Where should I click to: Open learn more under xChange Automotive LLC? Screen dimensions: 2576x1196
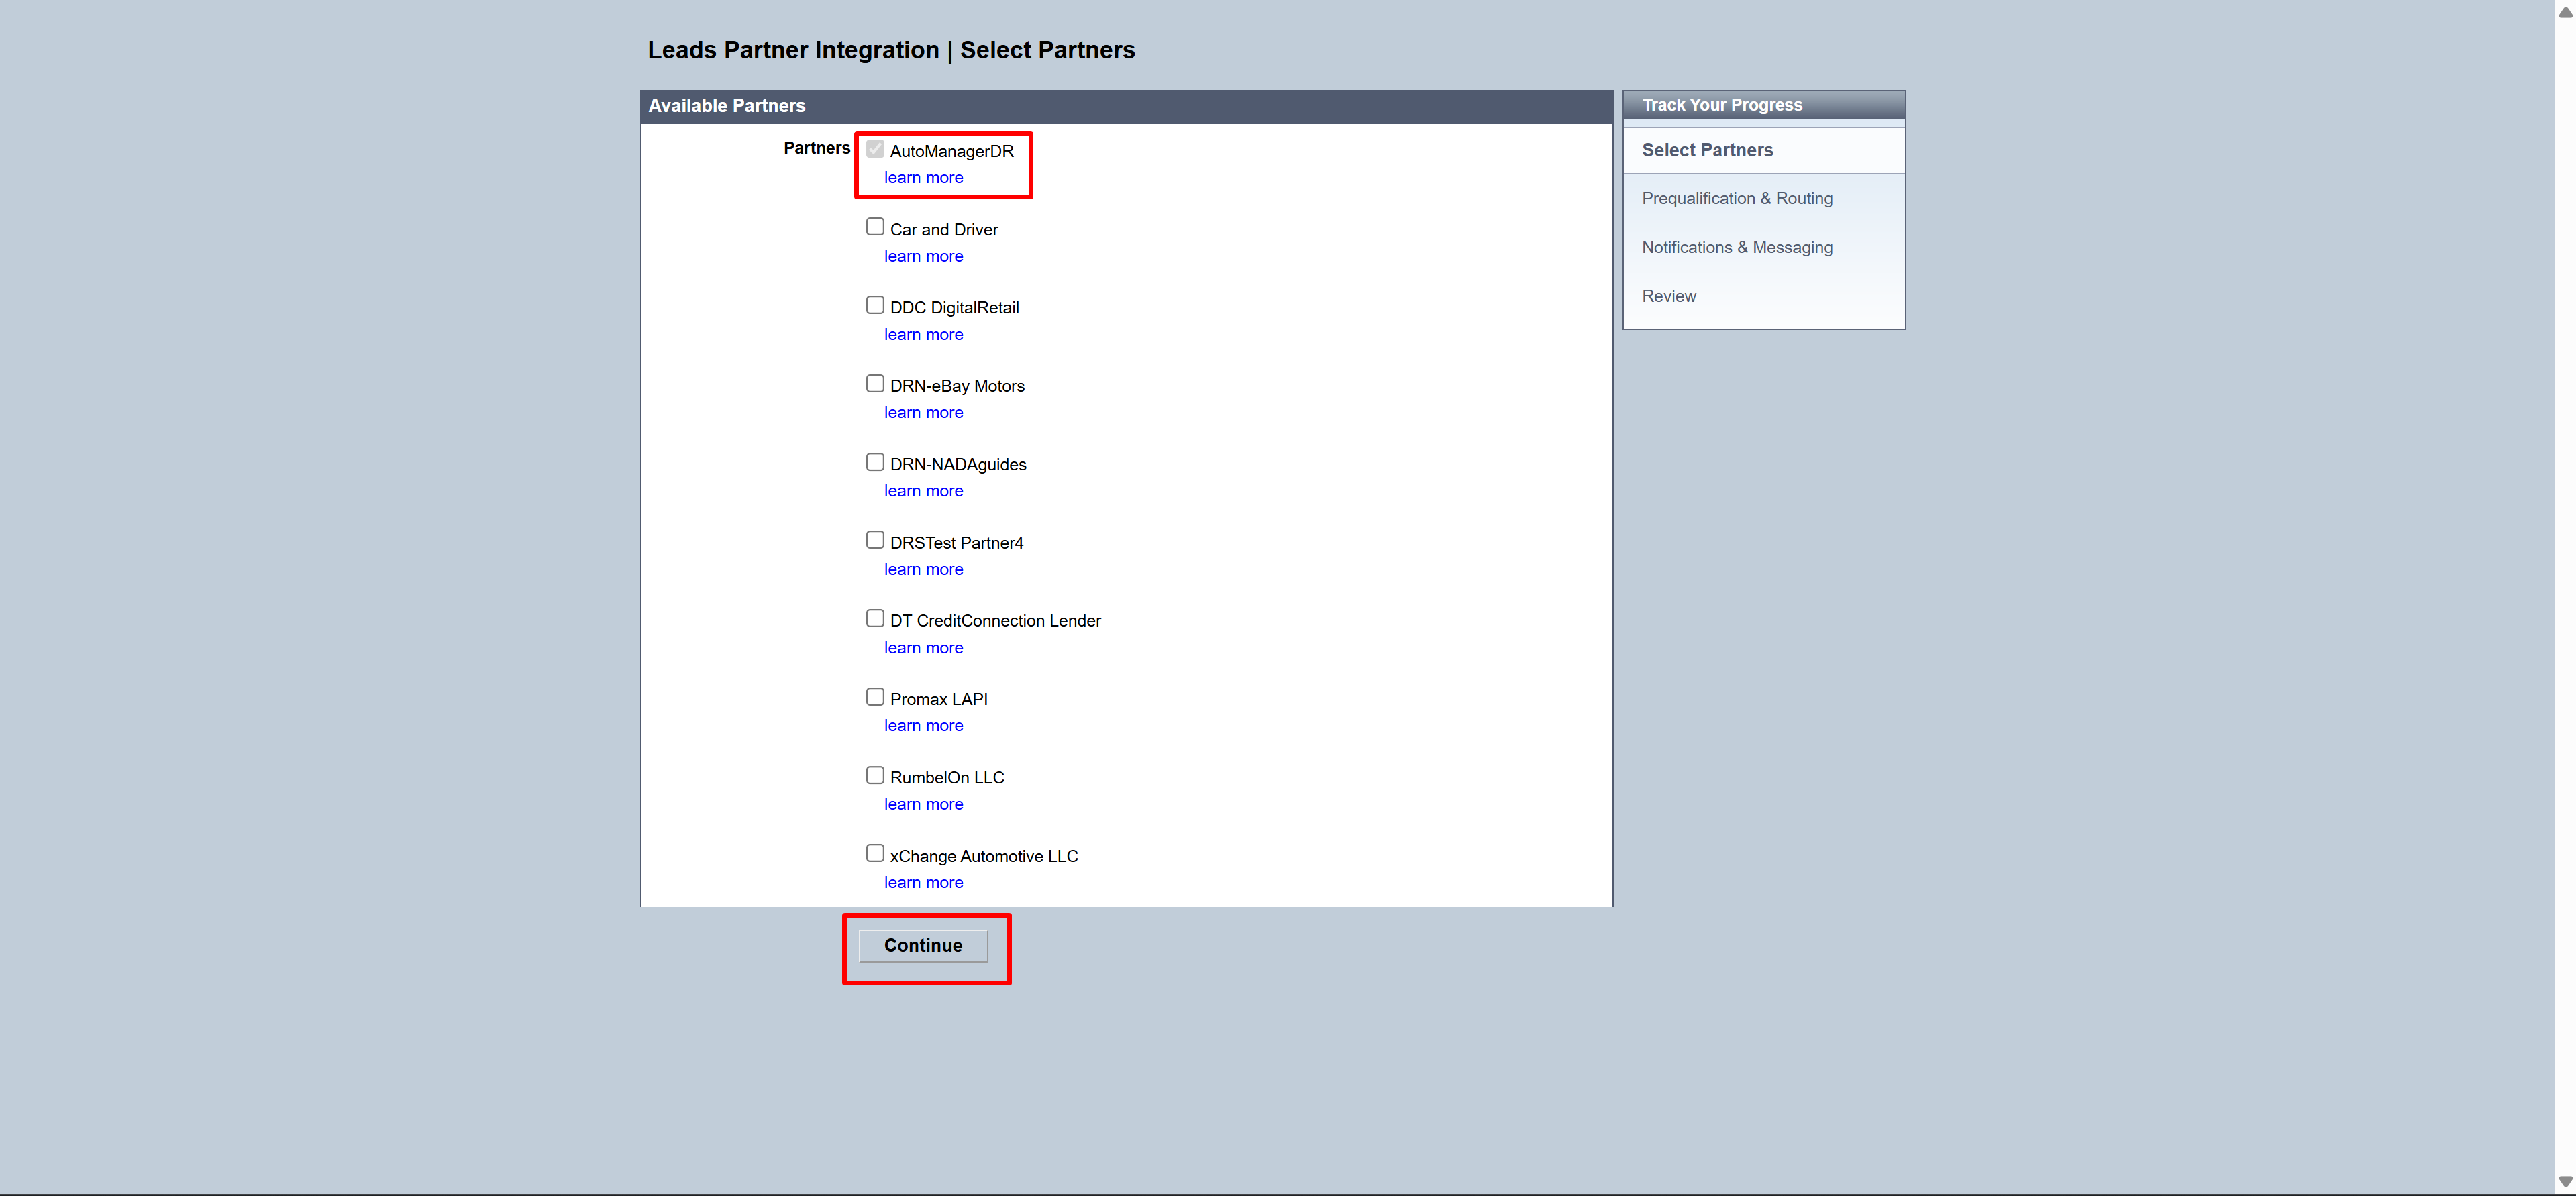[x=923, y=883]
